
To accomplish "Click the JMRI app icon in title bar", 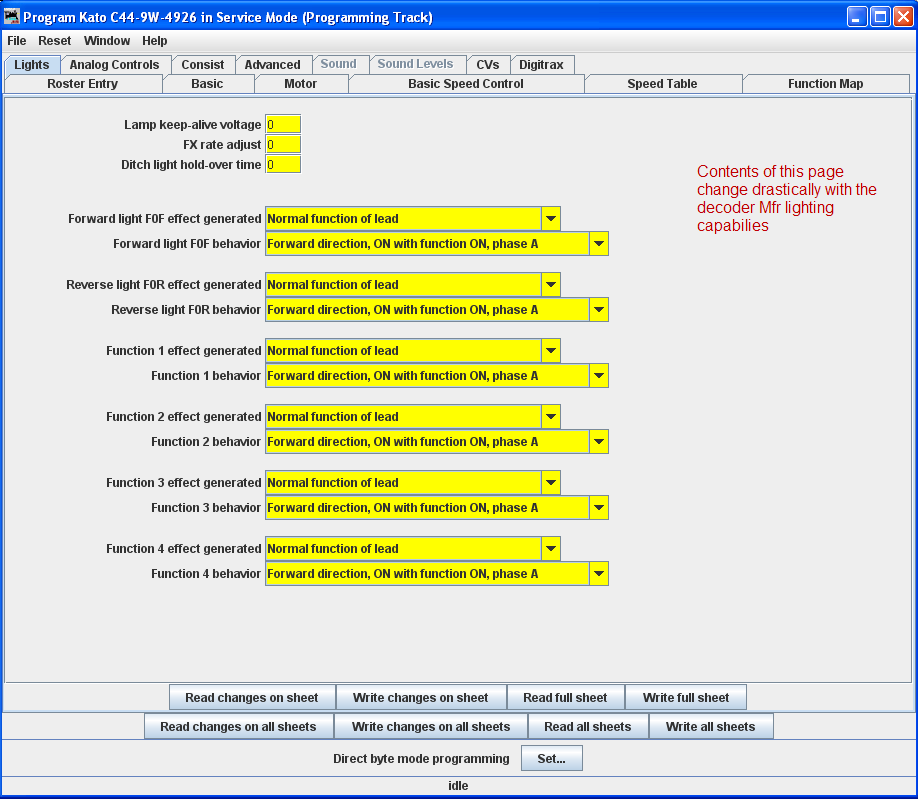I will pyautogui.click(x=12, y=17).
